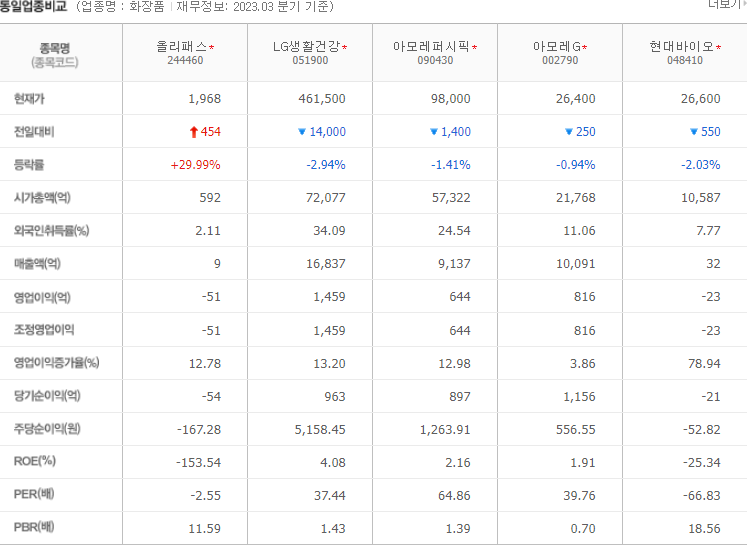This screenshot has width=754, height=557.
Task: Select the stock code 048410
Action: tap(685, 61)
